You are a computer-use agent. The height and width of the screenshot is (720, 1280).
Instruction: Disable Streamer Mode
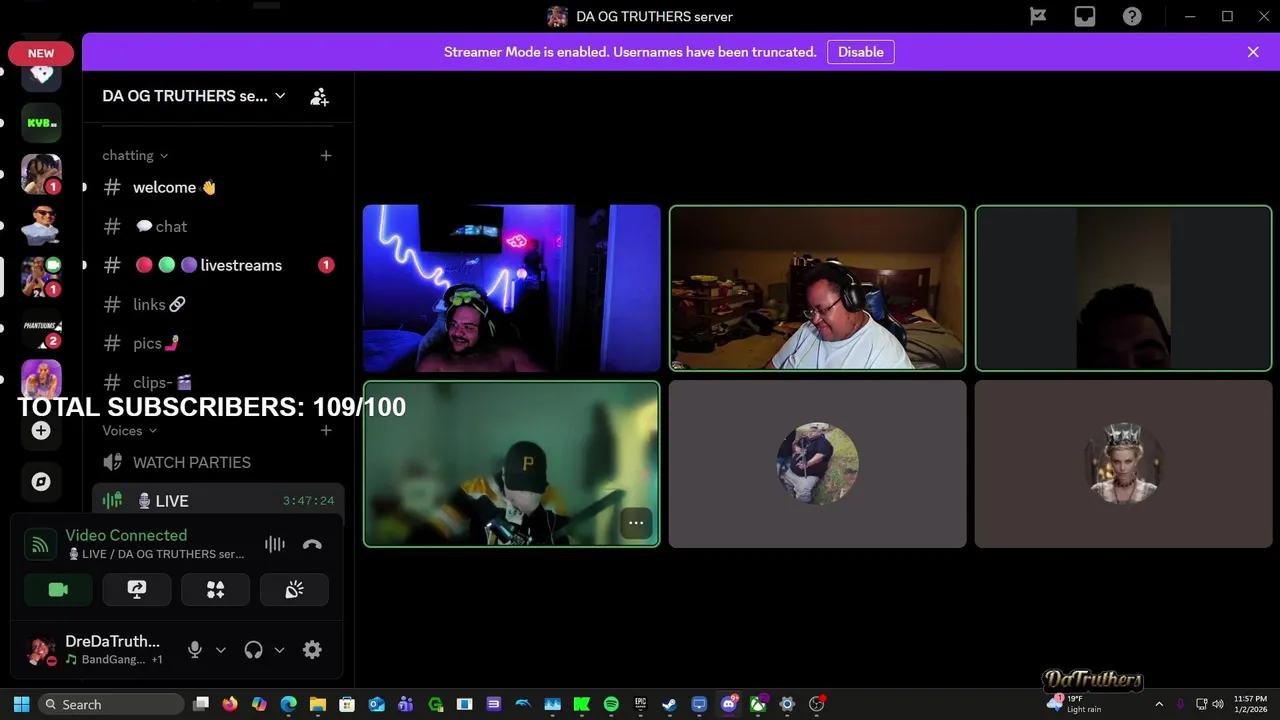point(861,52)
